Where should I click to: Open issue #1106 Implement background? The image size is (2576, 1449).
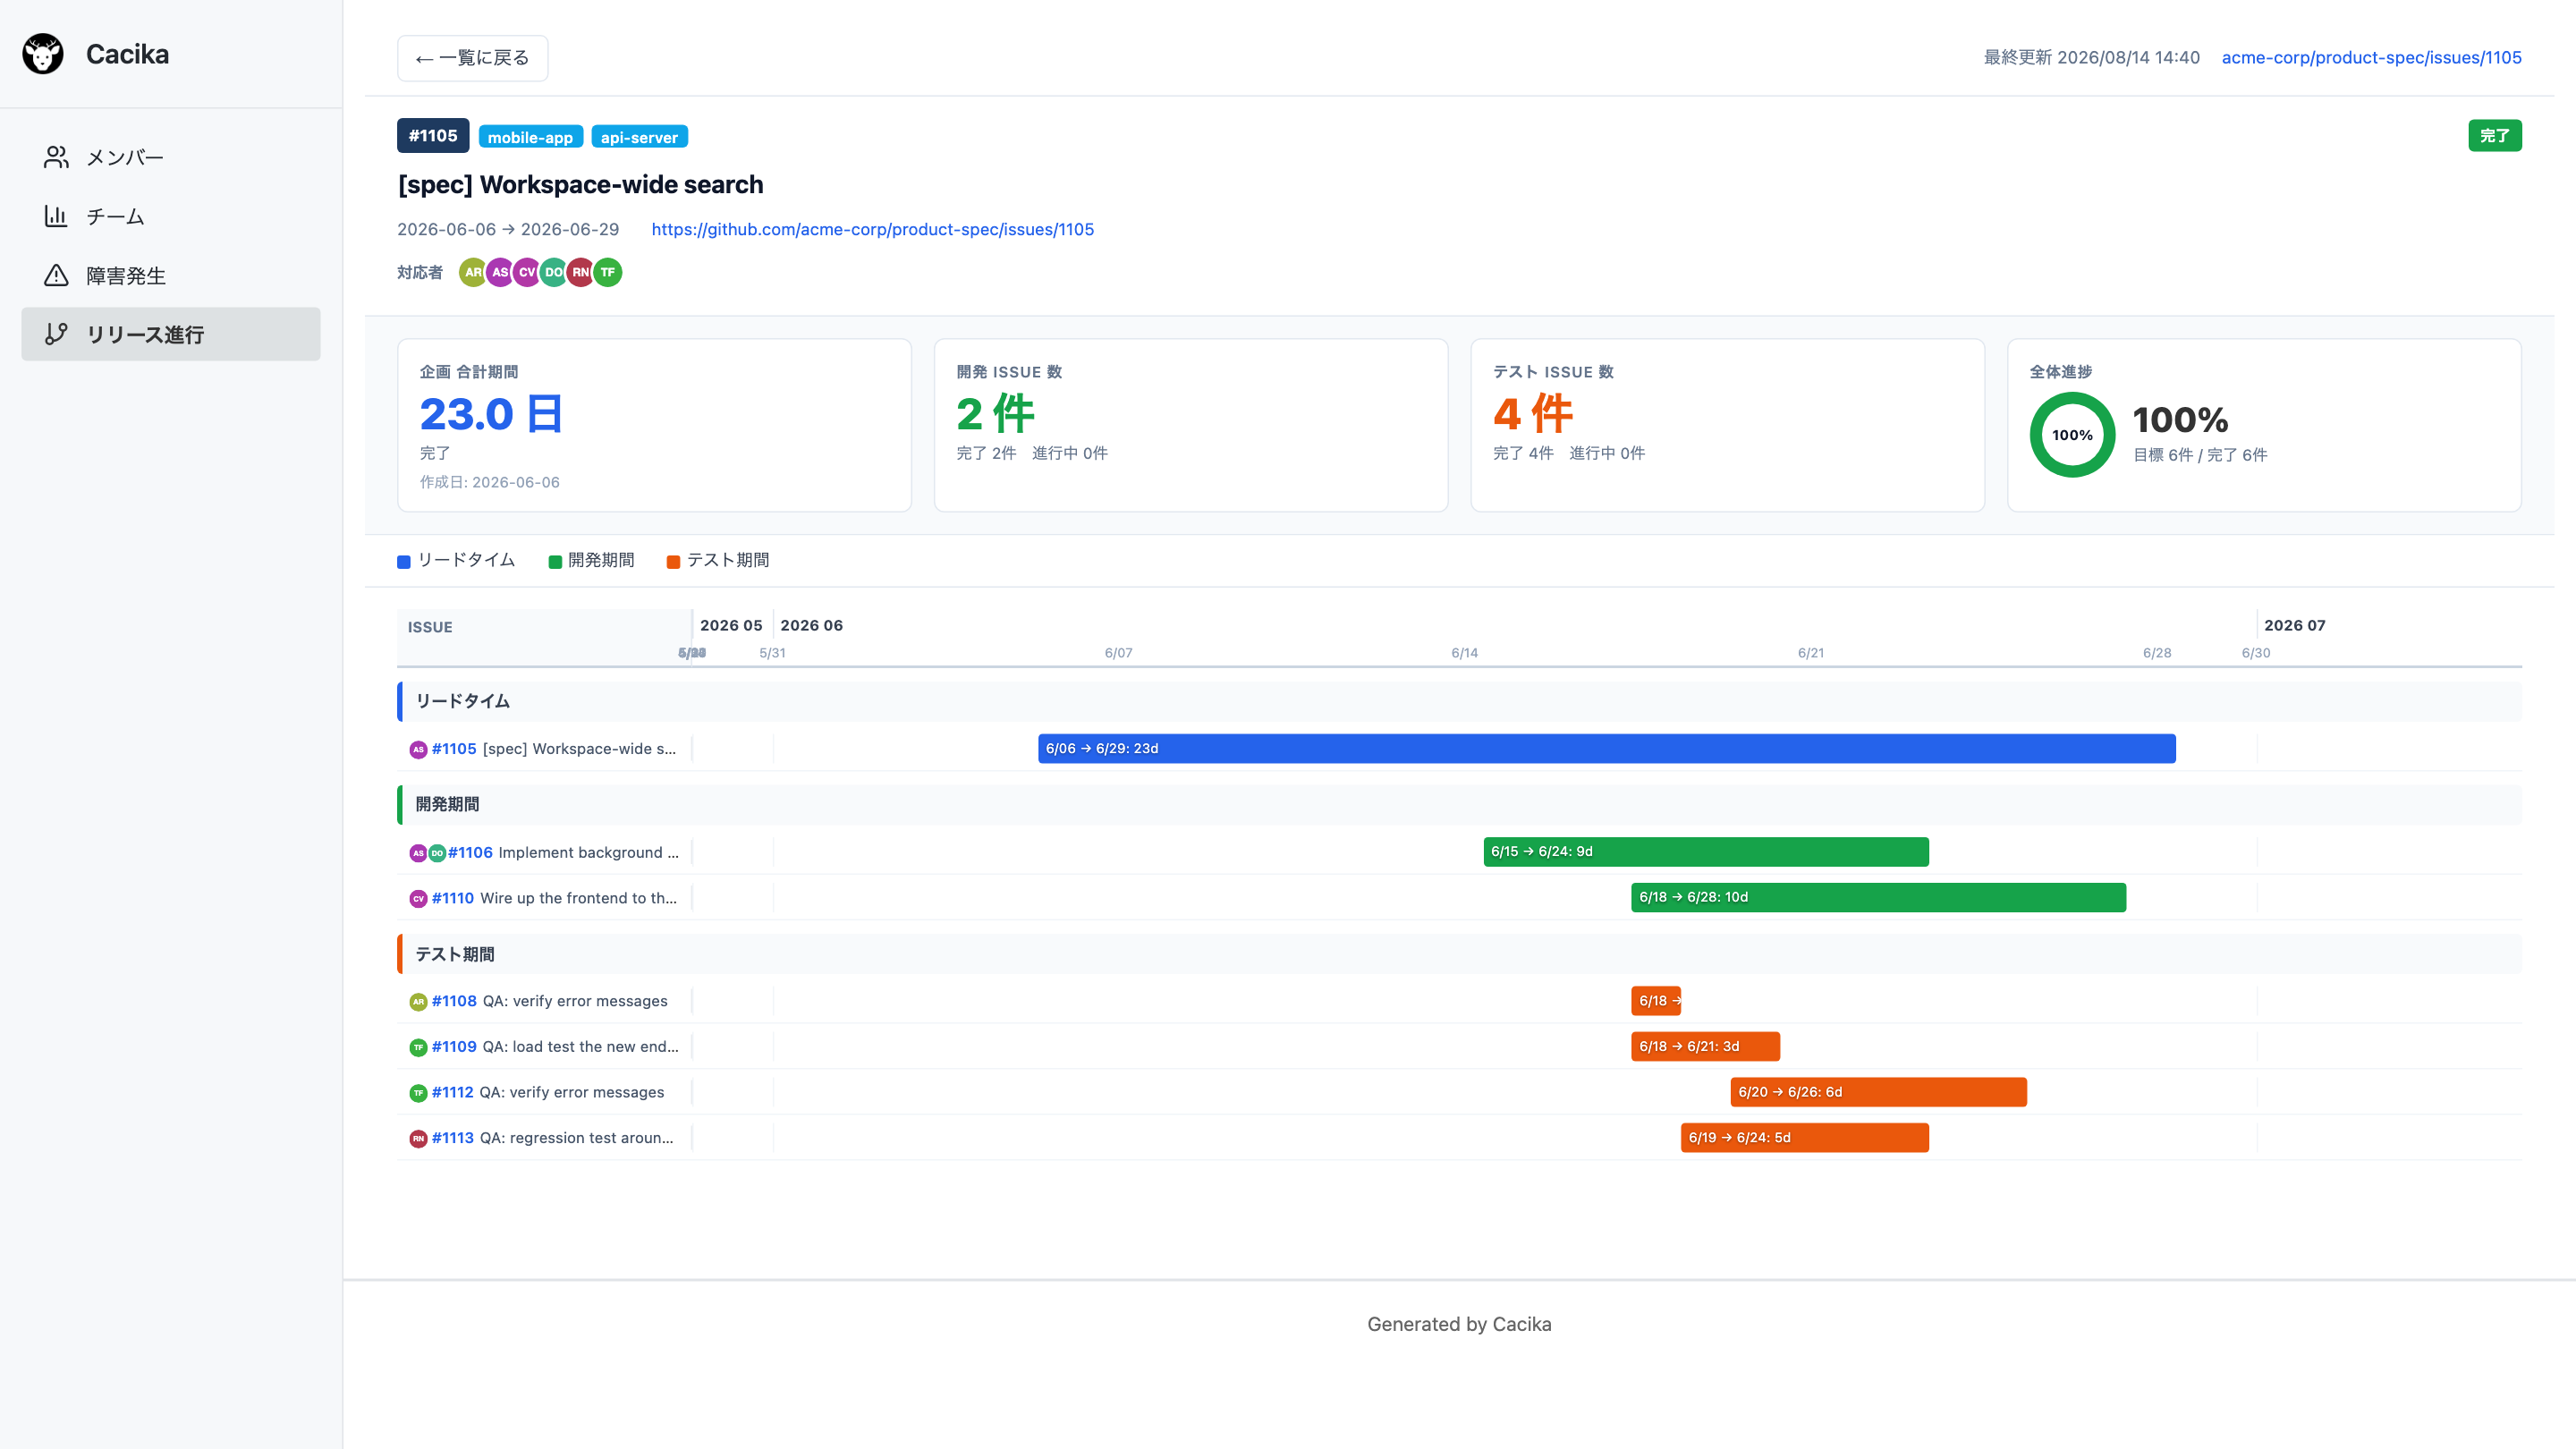[x=470, y=853]
